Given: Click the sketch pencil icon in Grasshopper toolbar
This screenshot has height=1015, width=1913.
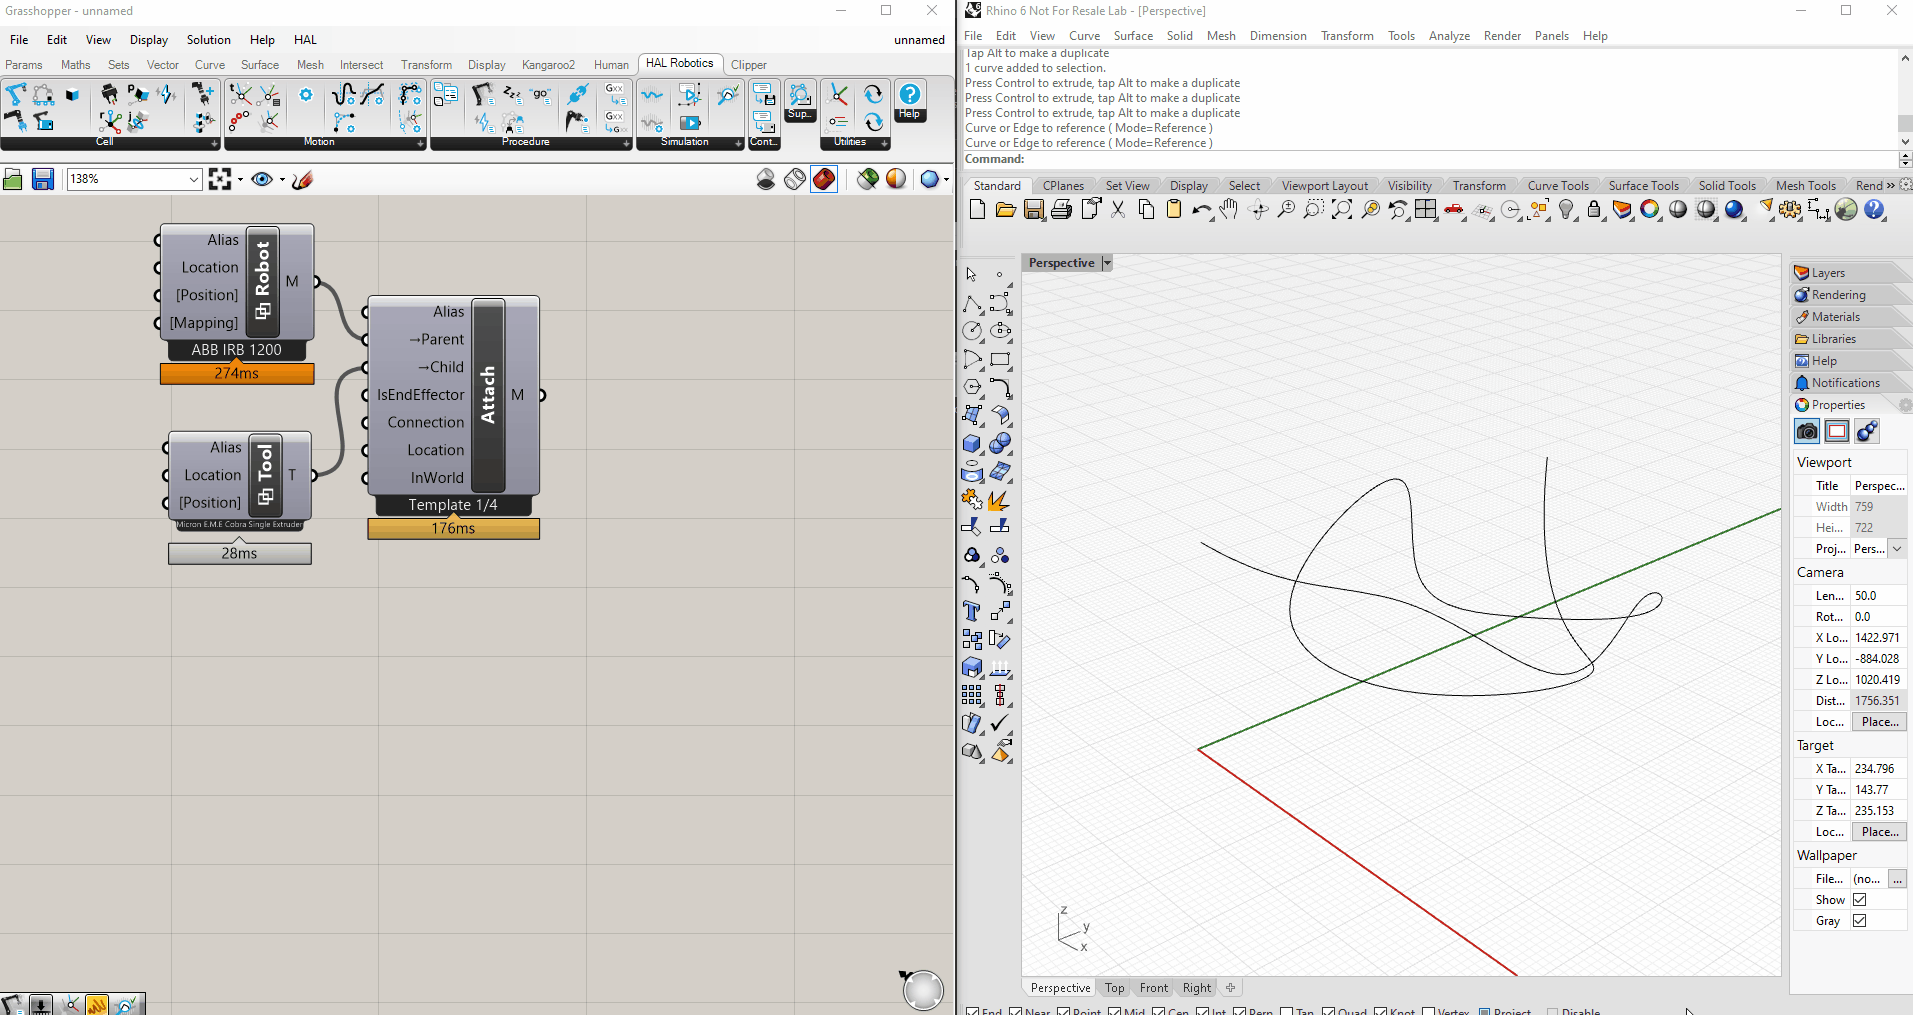Looking at the screenshot, I should (303, 180).
